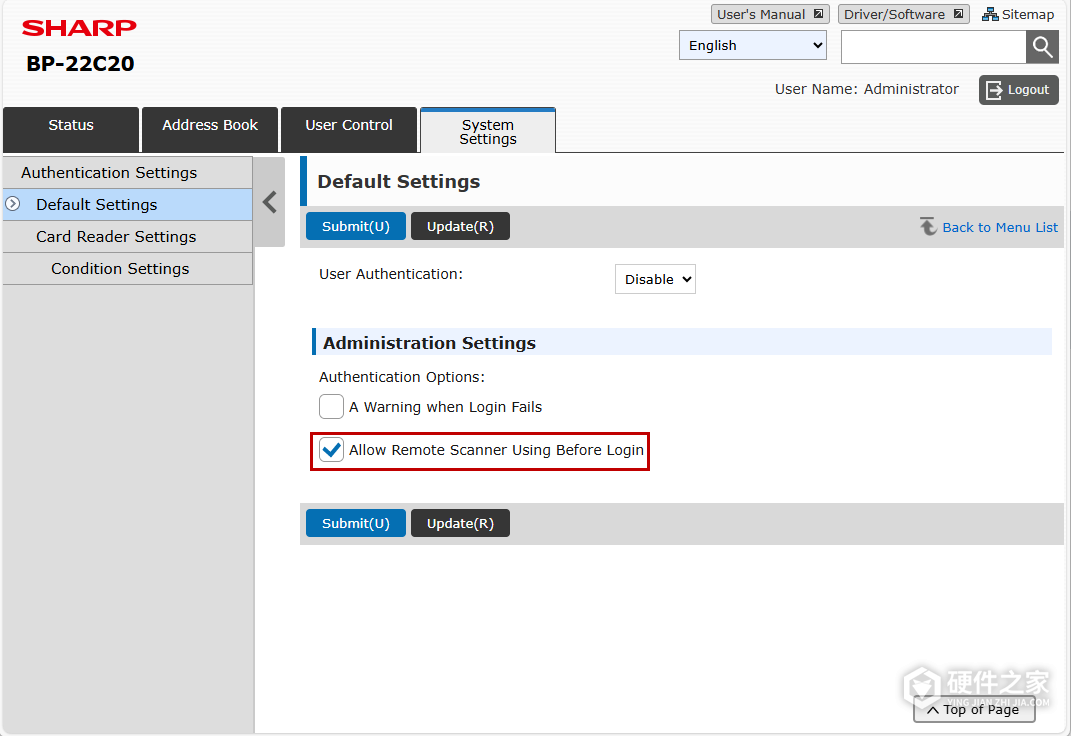Switch to the Status tab
The image size is (1071, 736).
pos(71,130)
